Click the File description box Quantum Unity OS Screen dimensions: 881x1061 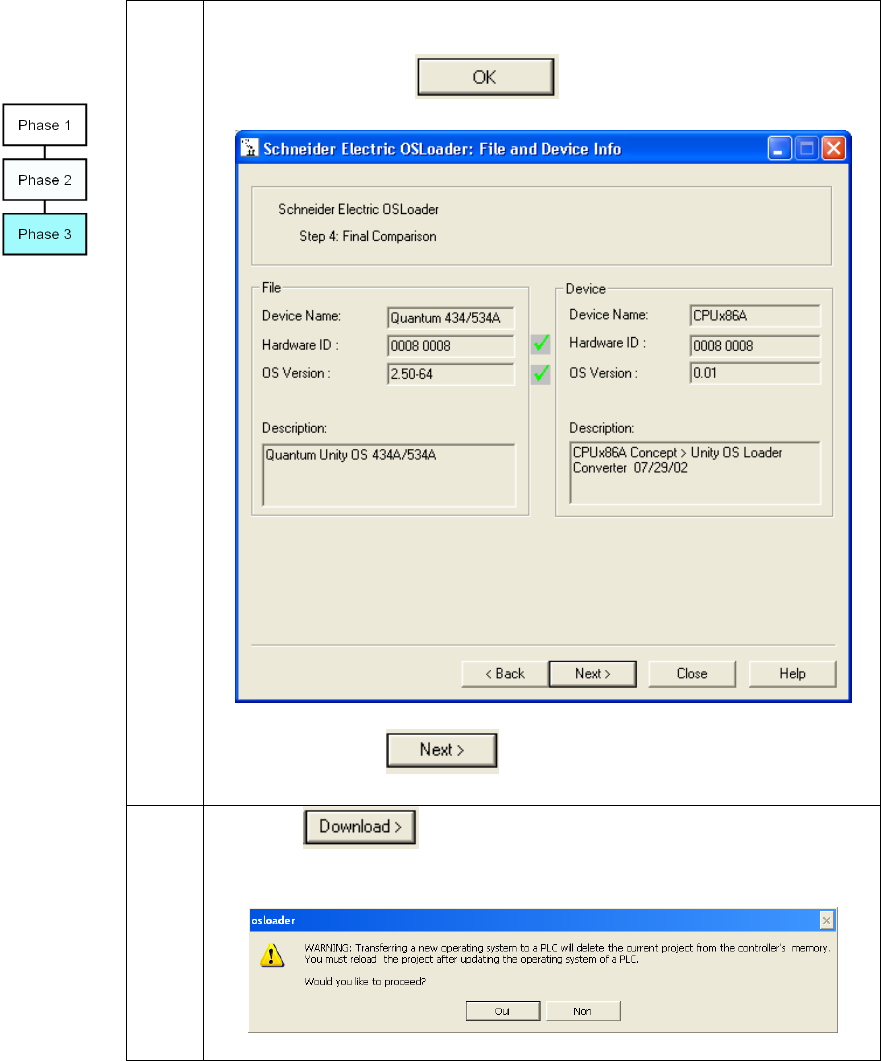tap(388, 475)
